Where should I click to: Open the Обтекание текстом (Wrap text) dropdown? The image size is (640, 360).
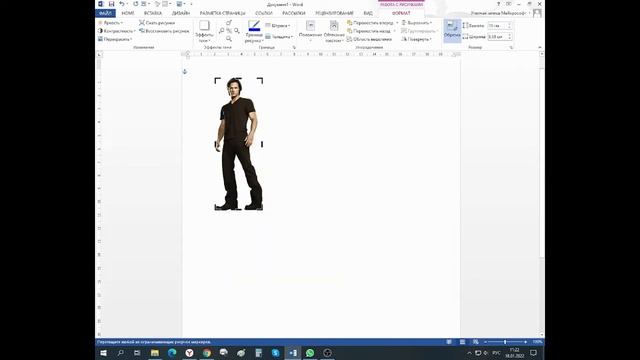tap(334, 32)
